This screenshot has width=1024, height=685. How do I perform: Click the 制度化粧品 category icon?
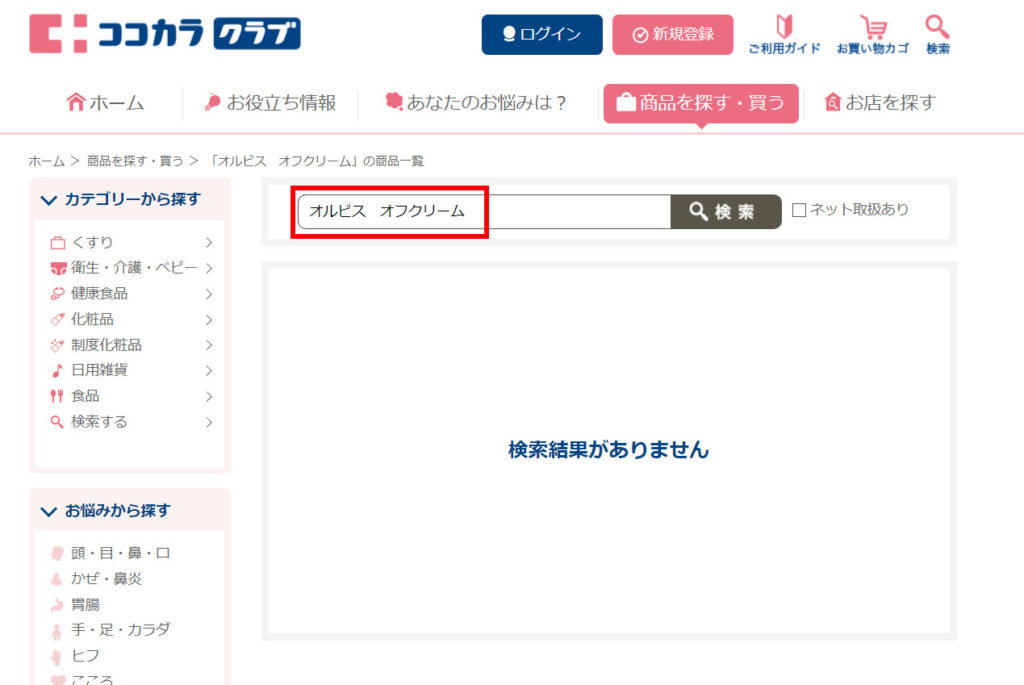point(57,345)
